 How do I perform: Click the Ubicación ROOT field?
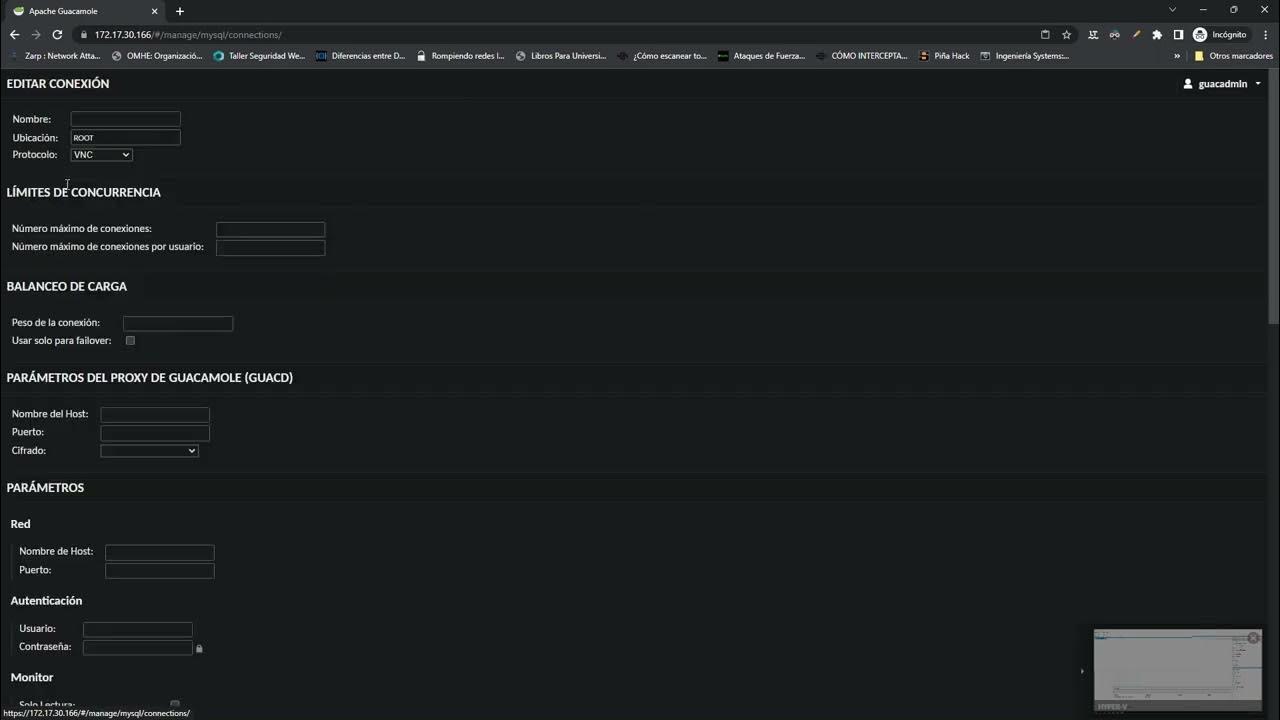point(125,137)
